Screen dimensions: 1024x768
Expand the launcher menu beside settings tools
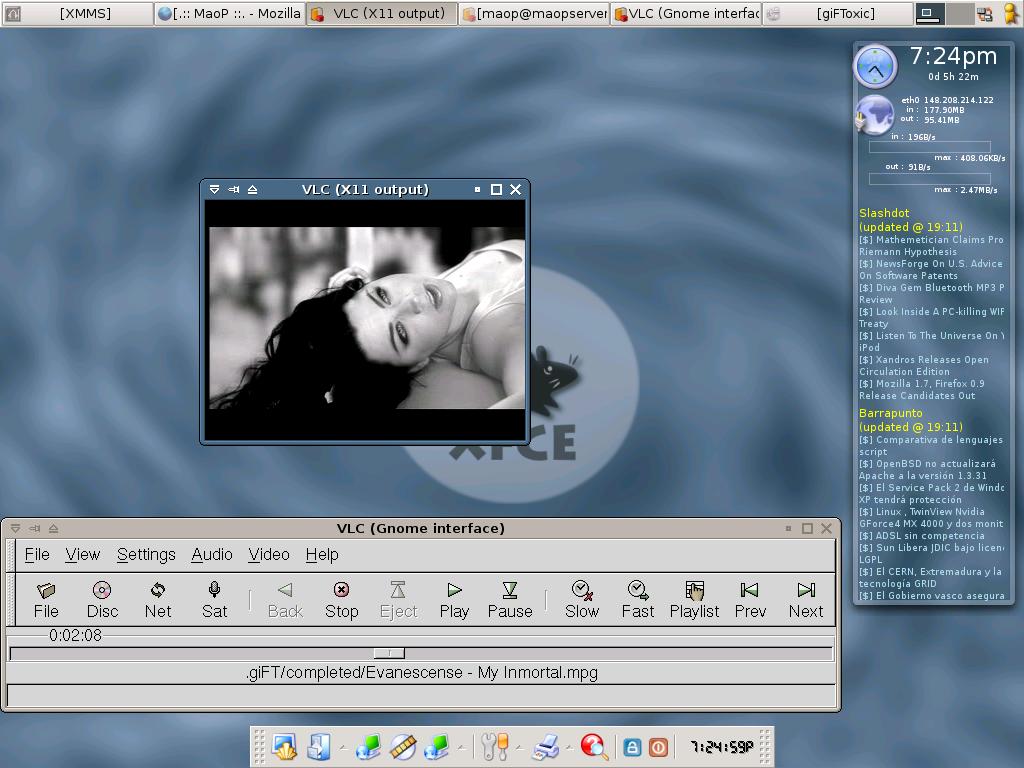[x=519, y=747]
